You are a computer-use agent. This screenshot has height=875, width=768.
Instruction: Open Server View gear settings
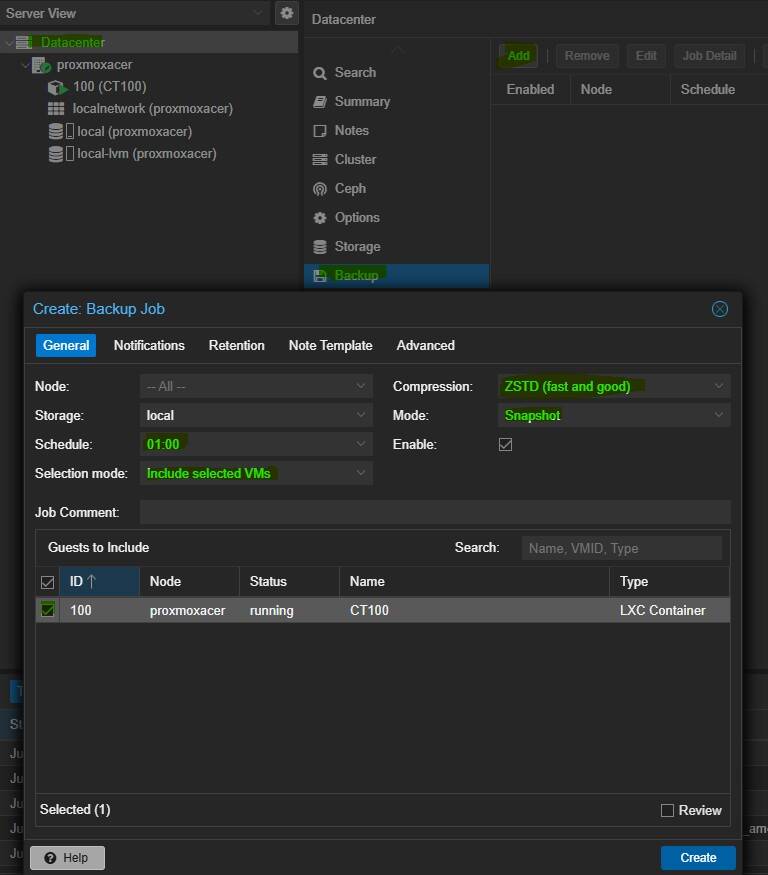[287, 13]
